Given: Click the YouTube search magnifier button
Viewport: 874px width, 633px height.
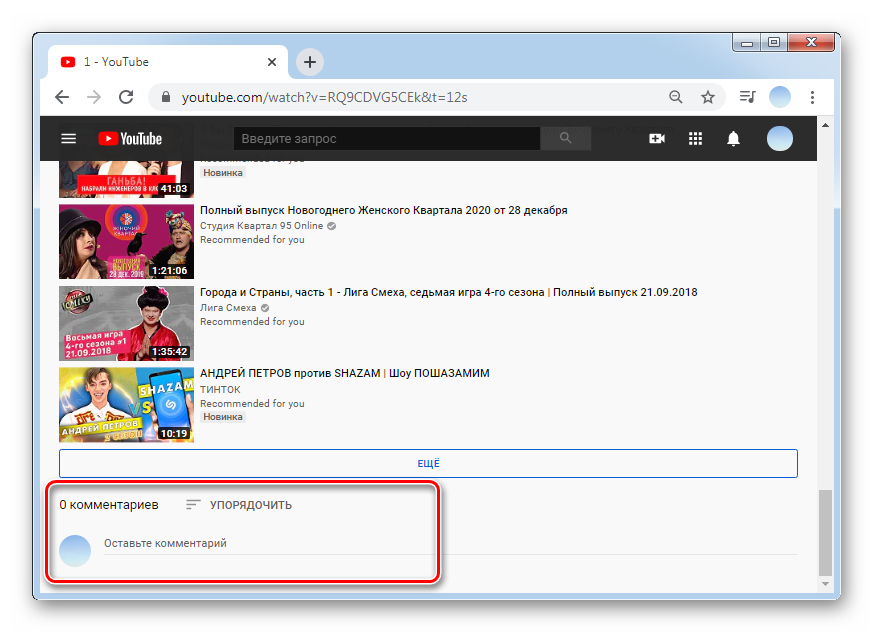Looking at the screenshot, I should 566,138.
